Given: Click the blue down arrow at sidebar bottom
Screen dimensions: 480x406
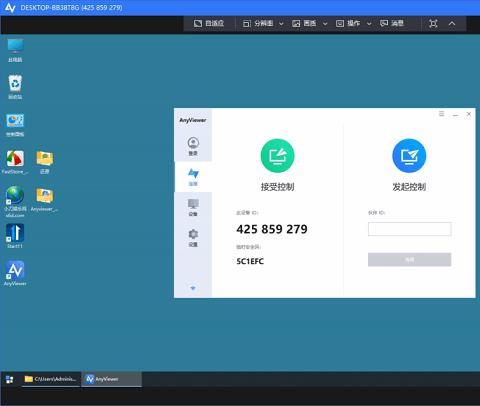Looking at the screenshot, I should (x=193, y=288).
